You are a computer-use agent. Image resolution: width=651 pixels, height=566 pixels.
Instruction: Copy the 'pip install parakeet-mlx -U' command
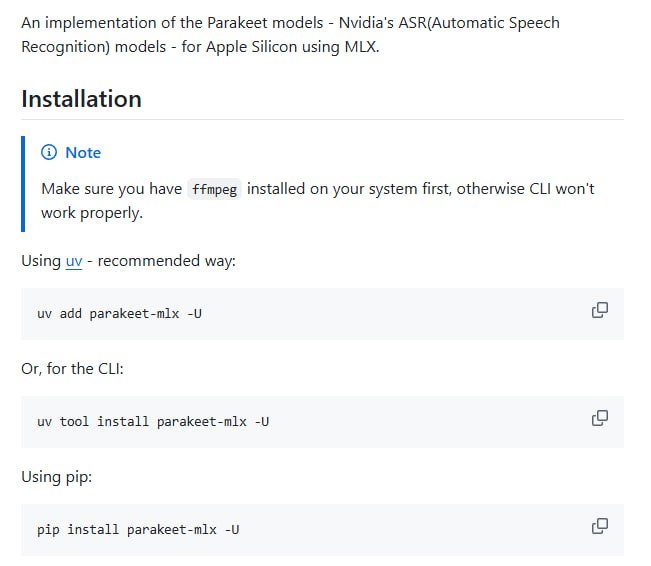[x=600, y=526]
